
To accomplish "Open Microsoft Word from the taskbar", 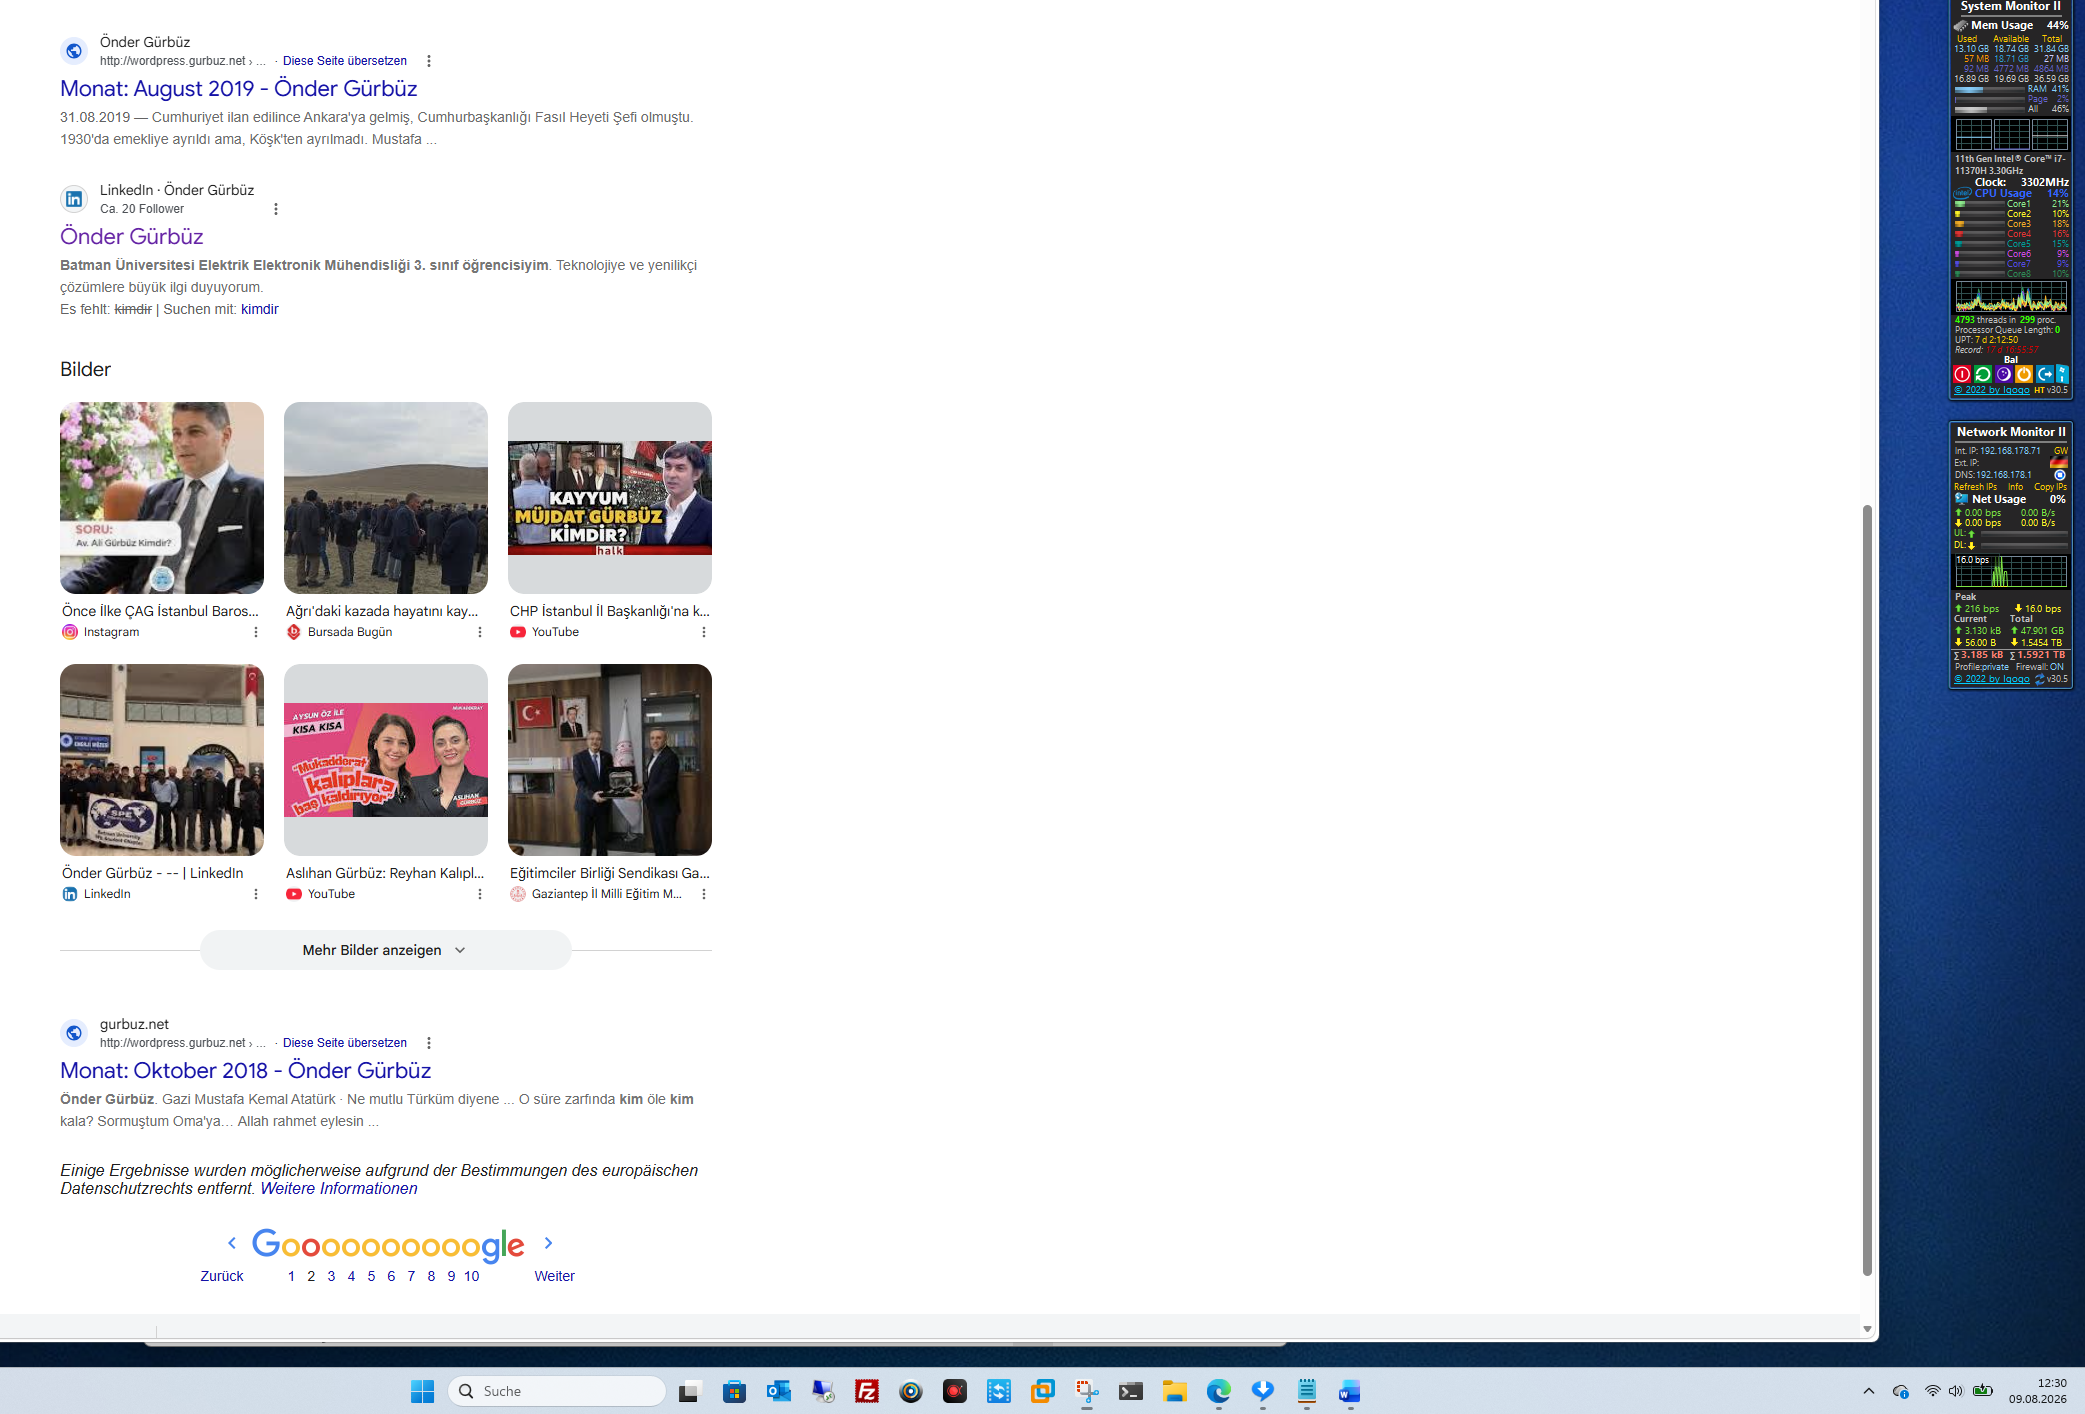I will click(1350, 1391).
